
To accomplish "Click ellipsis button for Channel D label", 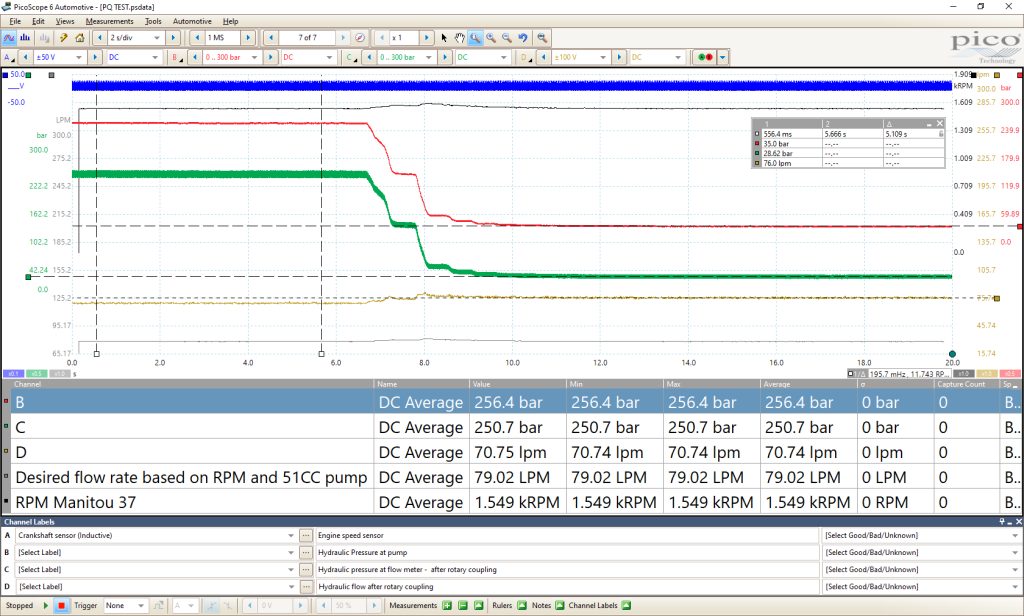I will pyautogui.click(x=305, y=587).
